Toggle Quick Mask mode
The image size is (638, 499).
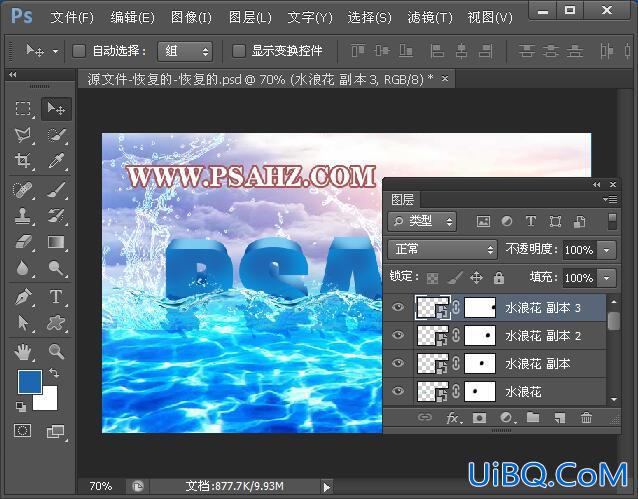22,431
